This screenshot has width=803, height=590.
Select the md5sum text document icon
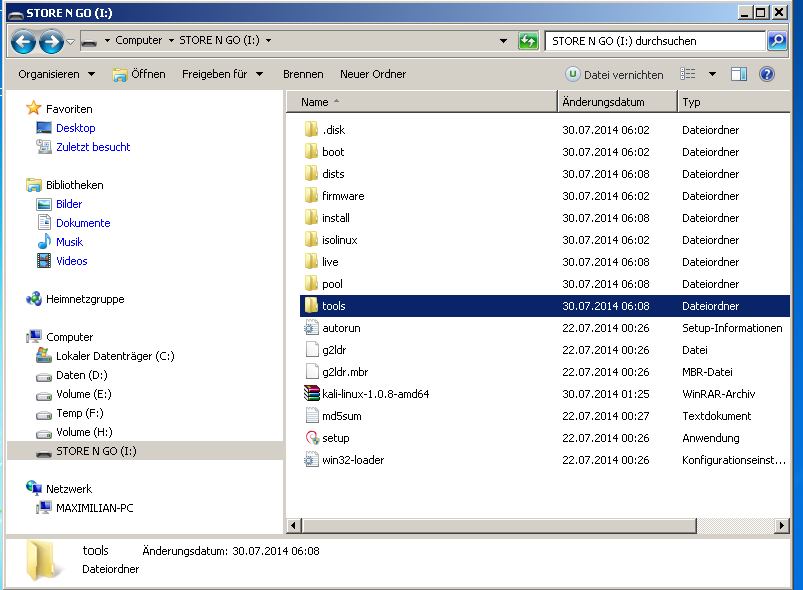[x=311, y=416]
